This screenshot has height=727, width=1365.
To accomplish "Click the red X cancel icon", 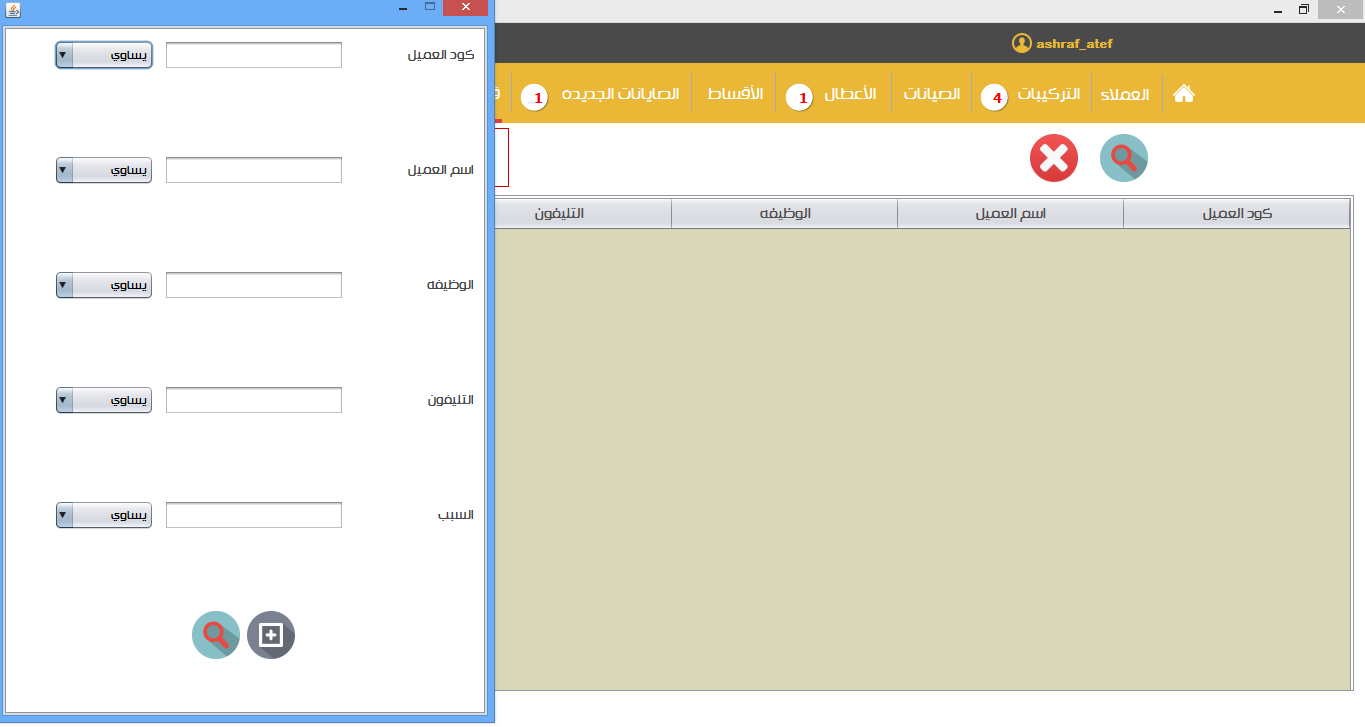I will pyautogui.click(x=1054, y=158).
